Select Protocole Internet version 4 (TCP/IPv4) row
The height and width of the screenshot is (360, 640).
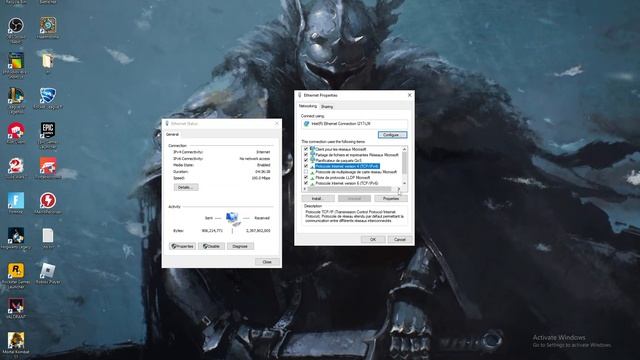coord(347,166)
